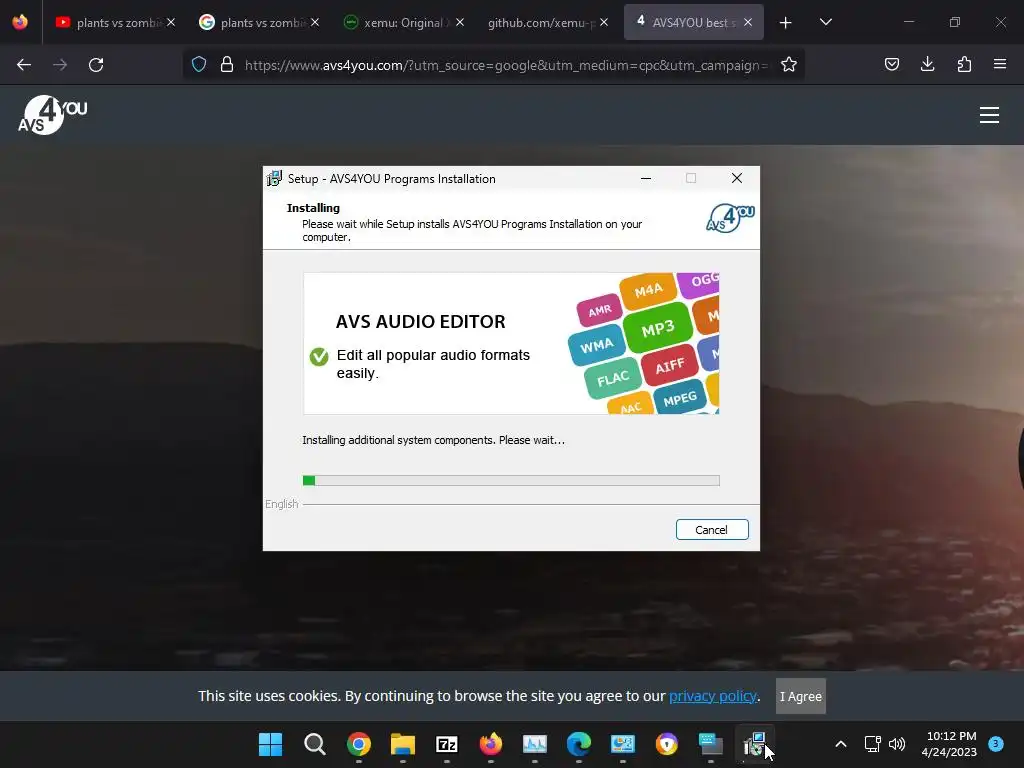Select the AVS4YOU installer taskbar icon
Screen dimensions: 1024x768
[x=755, y=744]
